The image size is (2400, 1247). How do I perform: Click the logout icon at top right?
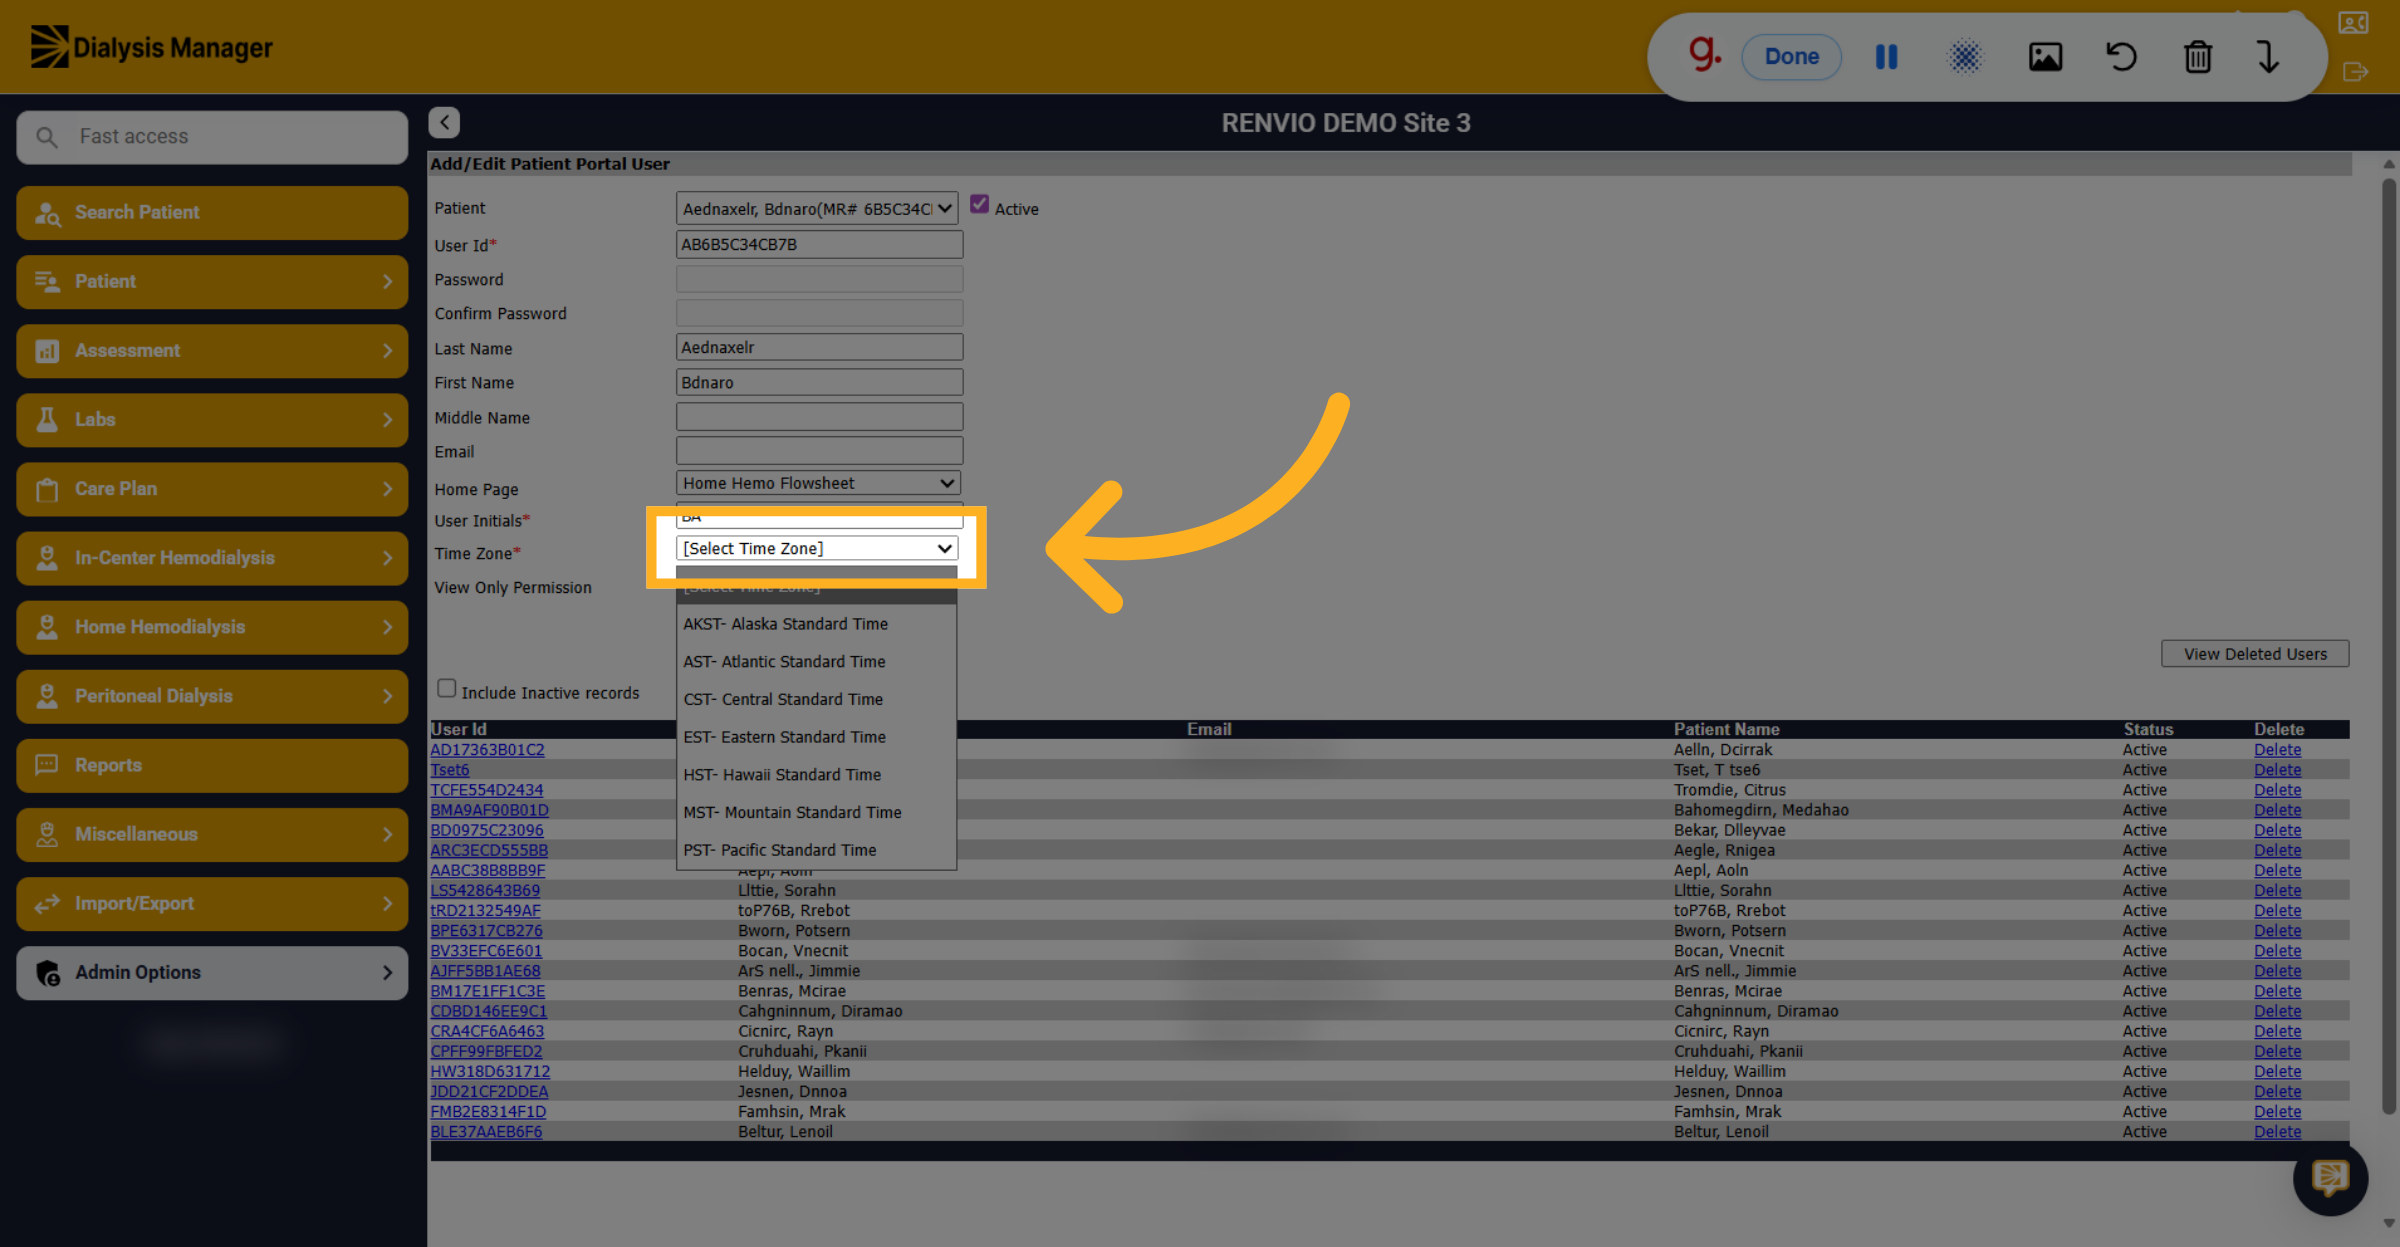point(2355,72)
